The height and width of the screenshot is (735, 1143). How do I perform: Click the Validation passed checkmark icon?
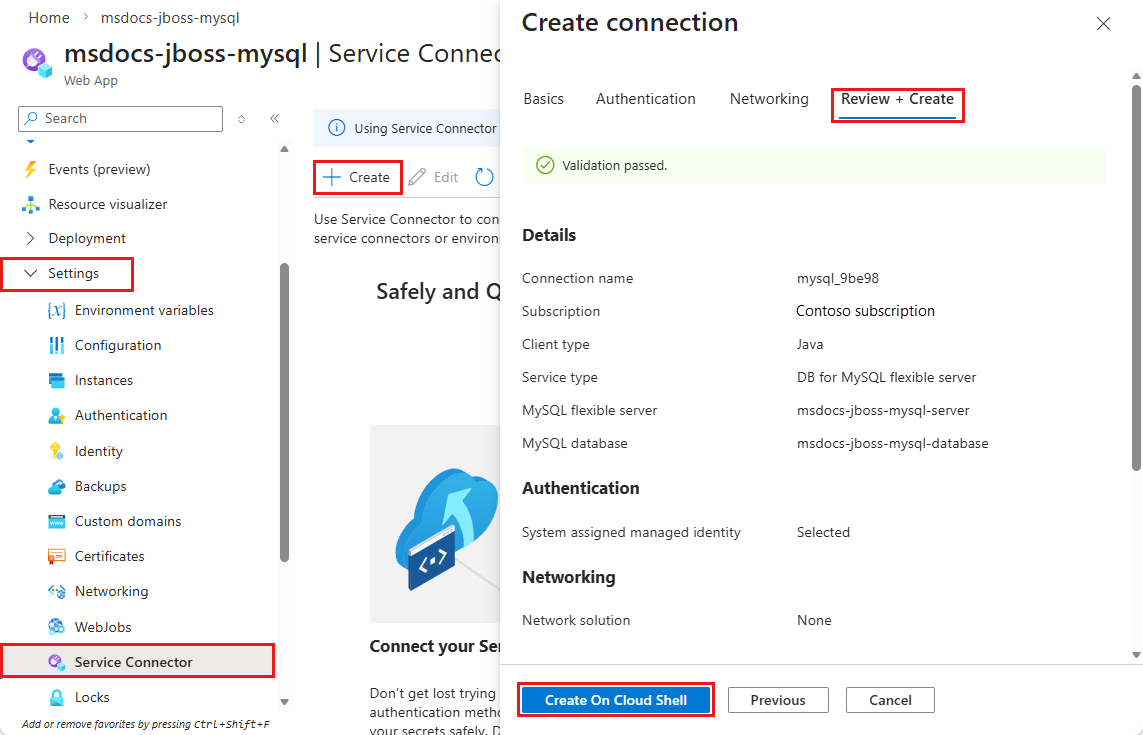coord(545,166)
